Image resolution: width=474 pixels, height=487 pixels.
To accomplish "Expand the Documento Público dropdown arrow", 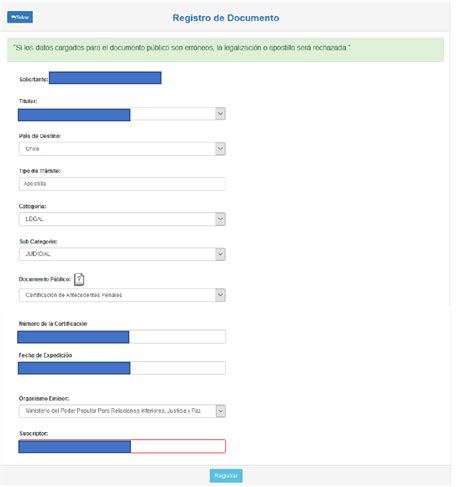I will 220,295.
